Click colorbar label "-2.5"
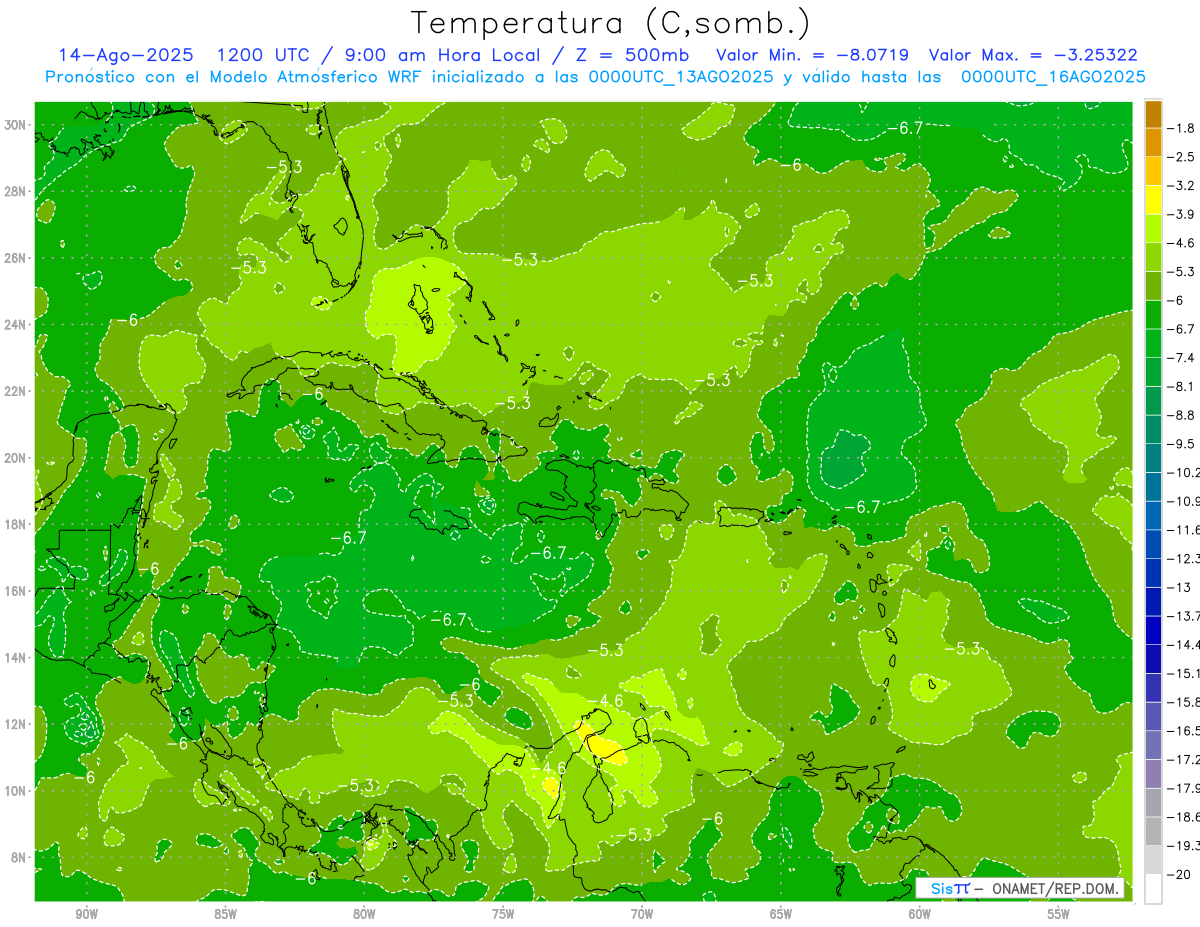Screen dimensions: 1200x927 coord(1183,157)
